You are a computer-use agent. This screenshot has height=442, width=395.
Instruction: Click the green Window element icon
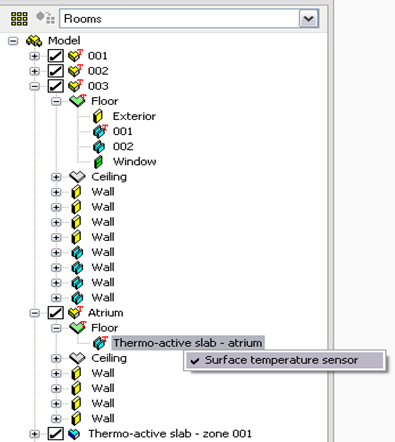pos(98,162)
